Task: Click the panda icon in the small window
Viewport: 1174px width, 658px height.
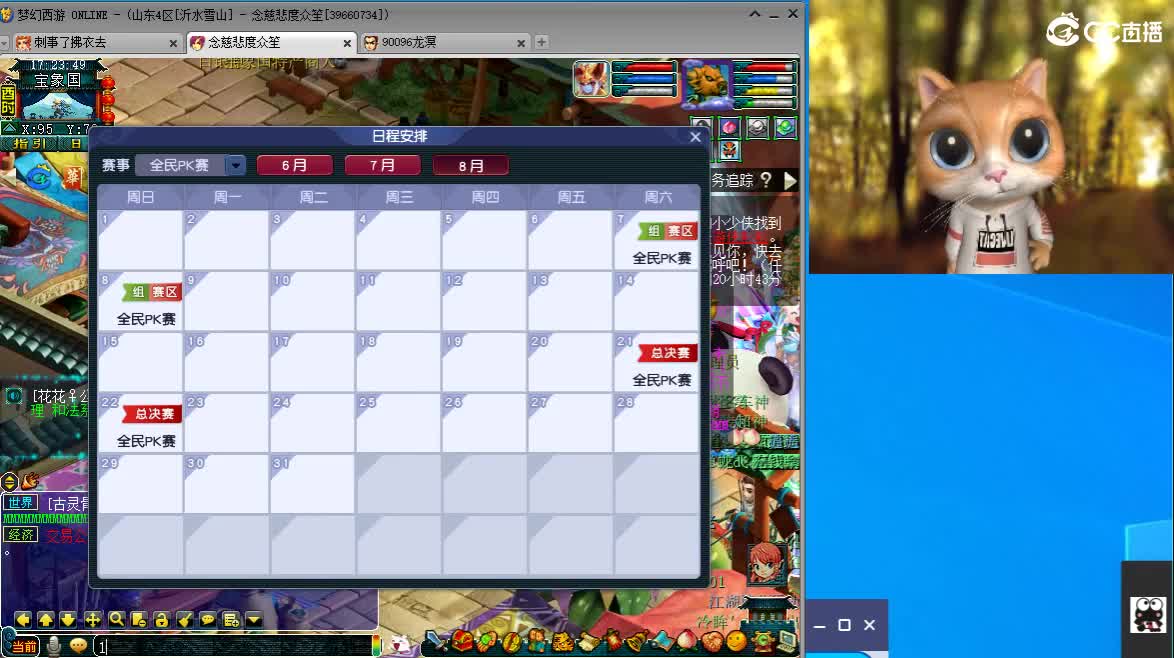Action: pos(1148,615)
